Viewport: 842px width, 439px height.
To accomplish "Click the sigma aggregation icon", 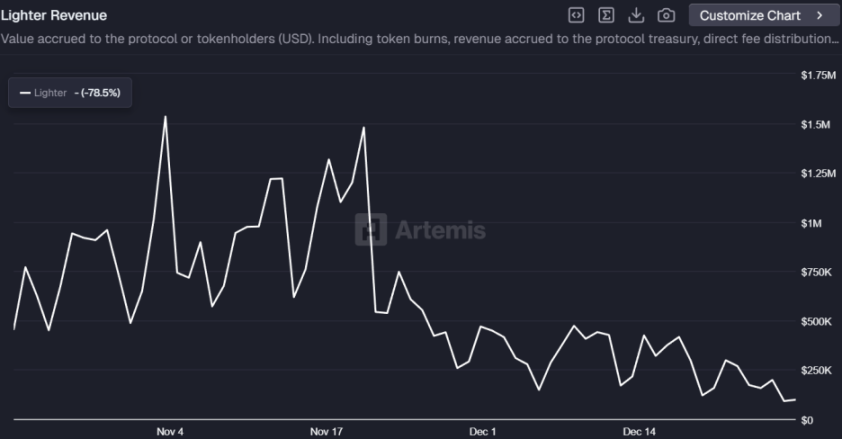I will pos(606,15).
